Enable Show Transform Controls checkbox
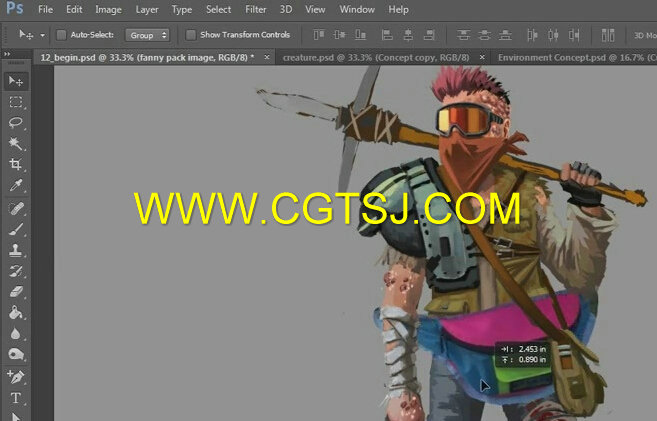Viewport: 657px width, 421px height. click(191, 35)
